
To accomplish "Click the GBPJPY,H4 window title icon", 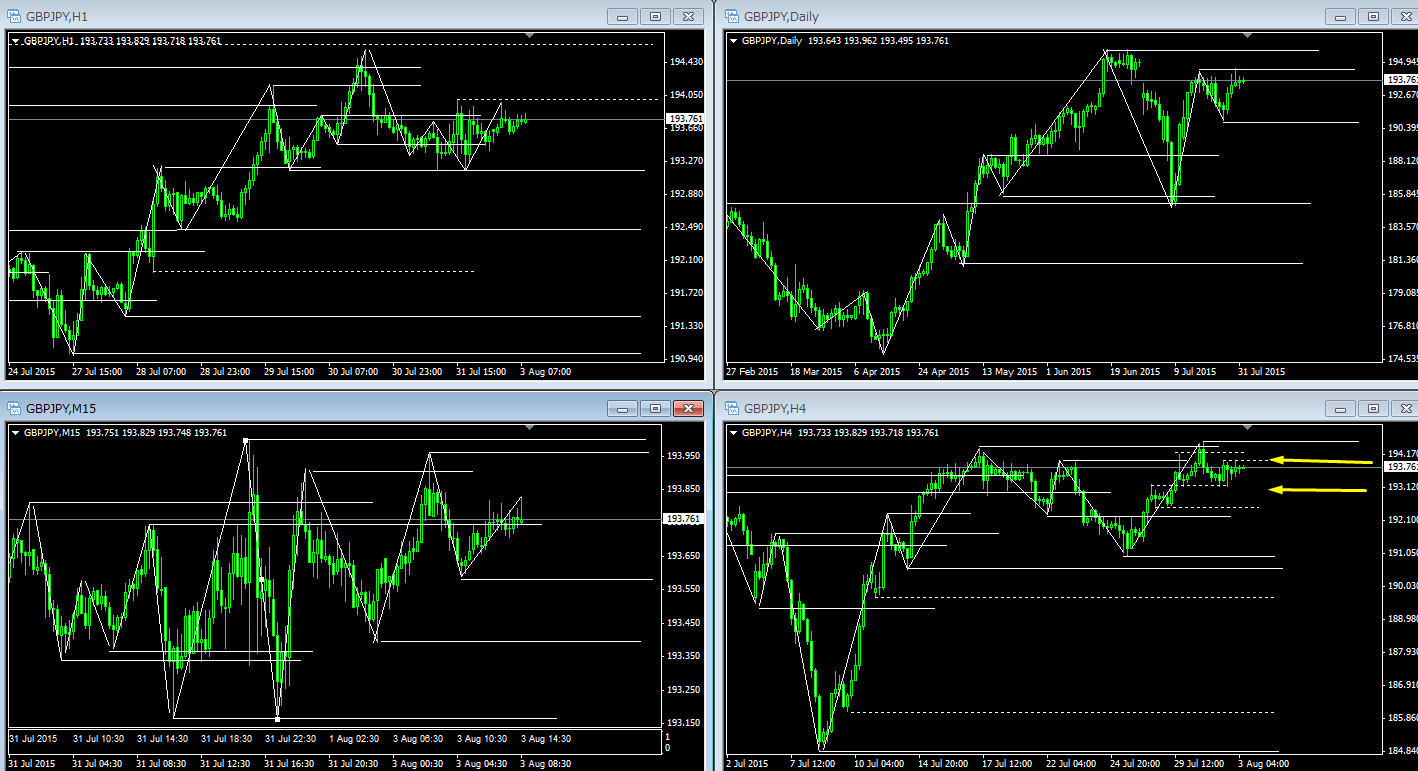I will [731, 408].
